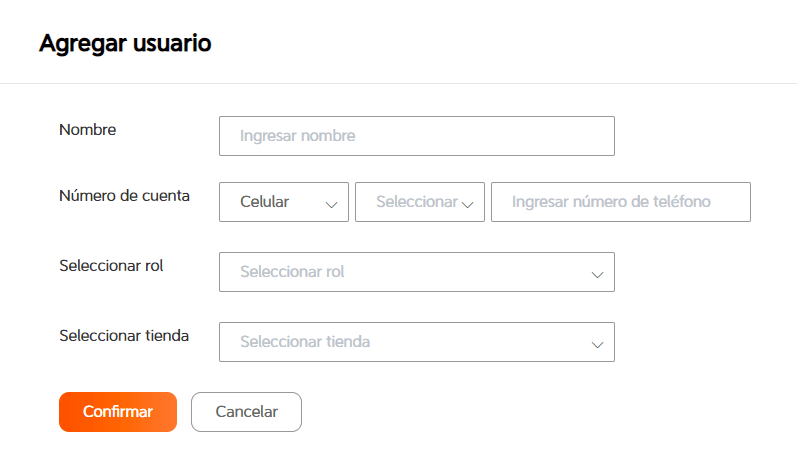Click the Nombre field label
Screen dimensions: 797x464
88,130
